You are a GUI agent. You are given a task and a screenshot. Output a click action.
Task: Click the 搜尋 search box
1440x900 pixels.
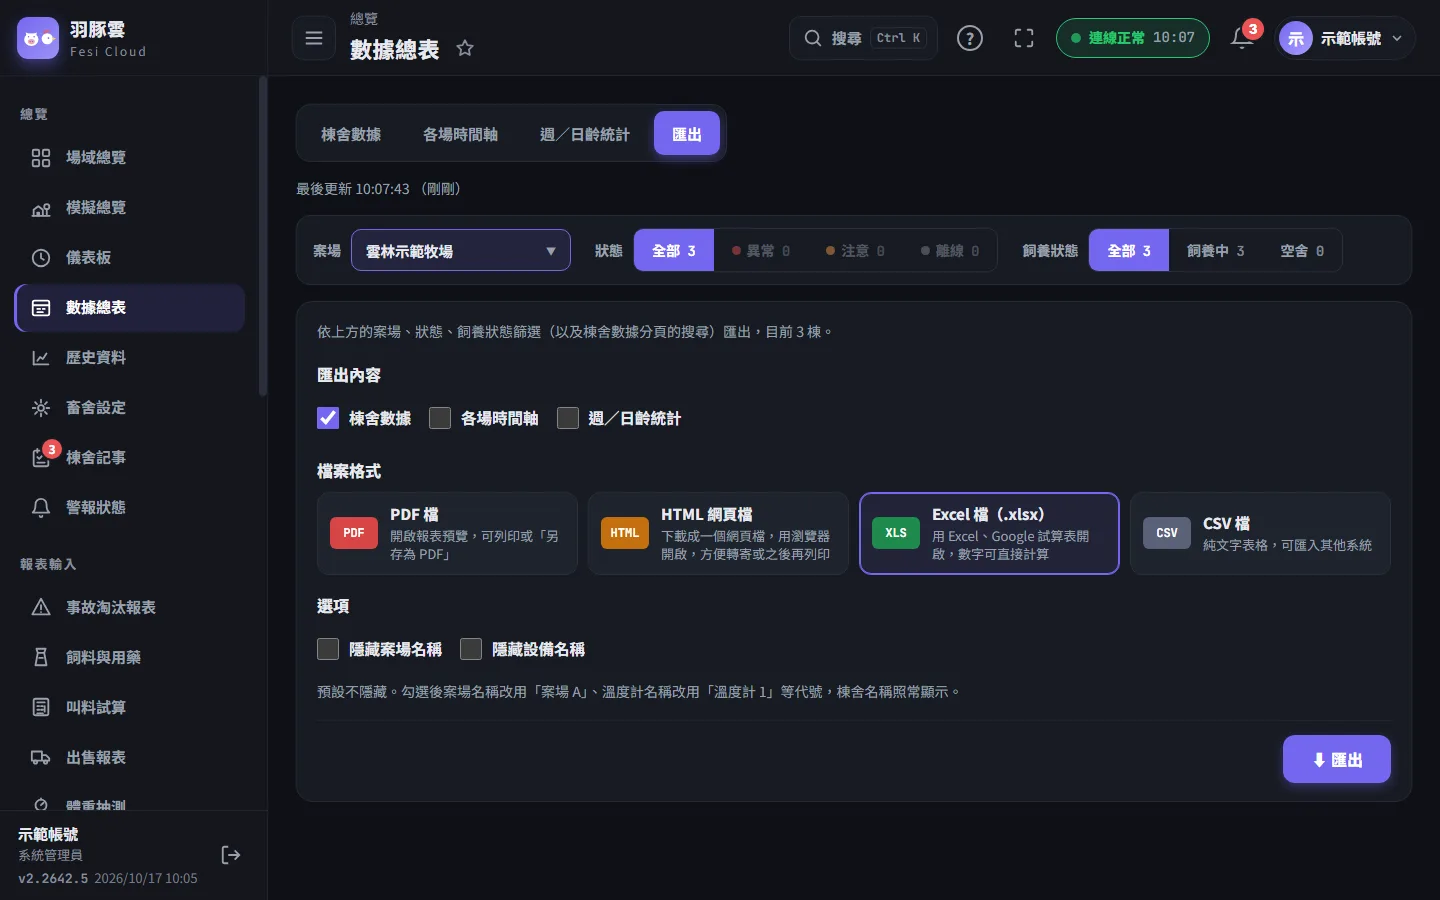[x=864, y=38]
